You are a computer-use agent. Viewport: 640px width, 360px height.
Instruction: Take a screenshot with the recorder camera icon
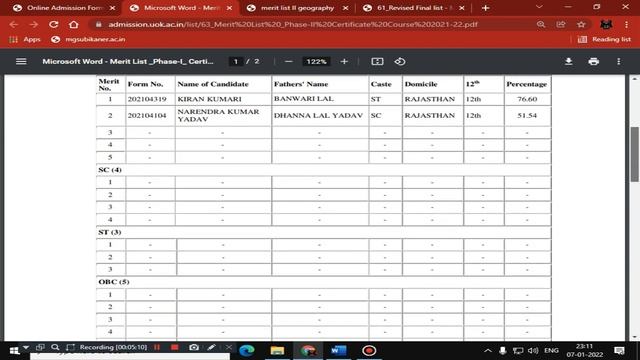[x=194, y=347]
